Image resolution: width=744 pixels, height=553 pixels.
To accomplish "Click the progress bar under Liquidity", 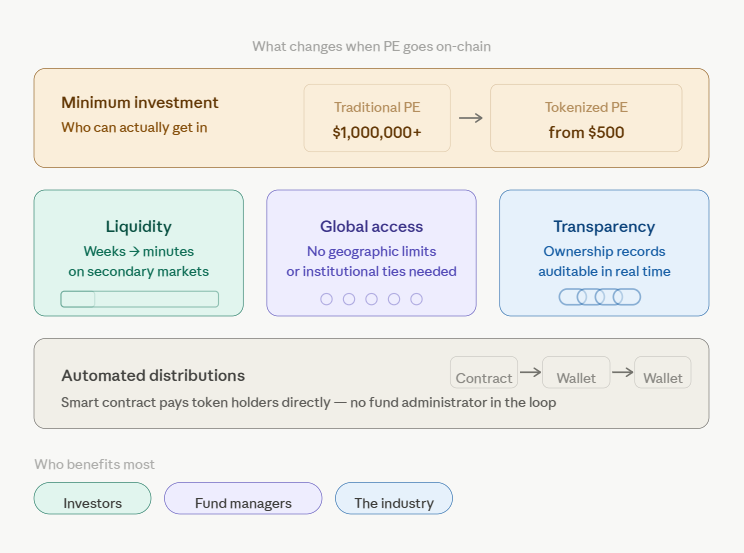I will (140, 299).
